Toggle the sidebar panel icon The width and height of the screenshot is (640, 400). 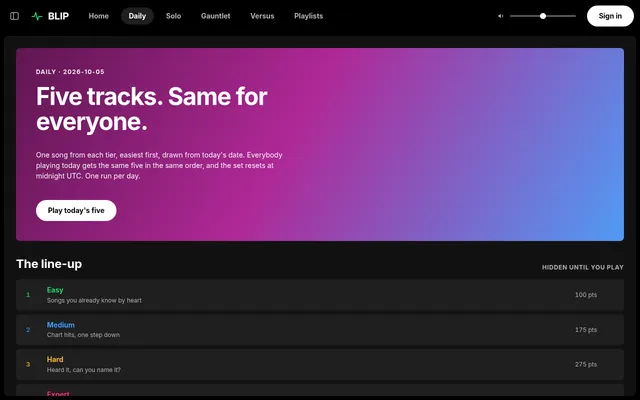coord(14,16)
